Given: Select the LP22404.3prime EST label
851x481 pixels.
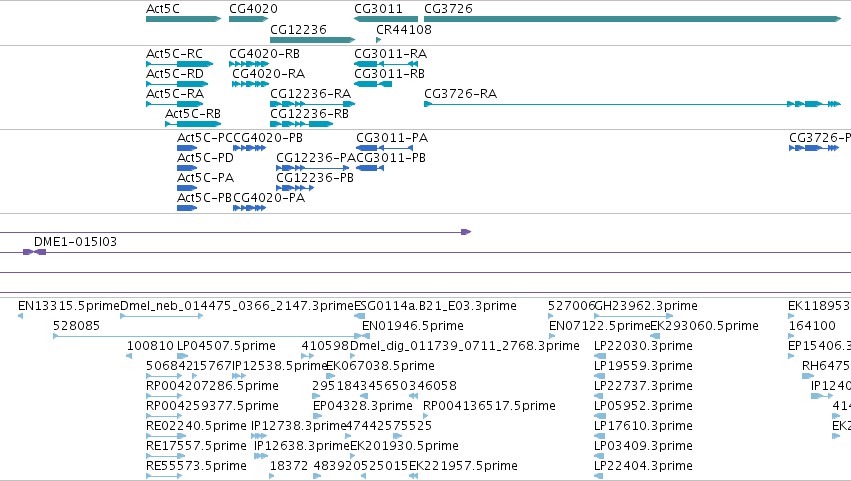Looking at the screenshot, I should 643,466.
